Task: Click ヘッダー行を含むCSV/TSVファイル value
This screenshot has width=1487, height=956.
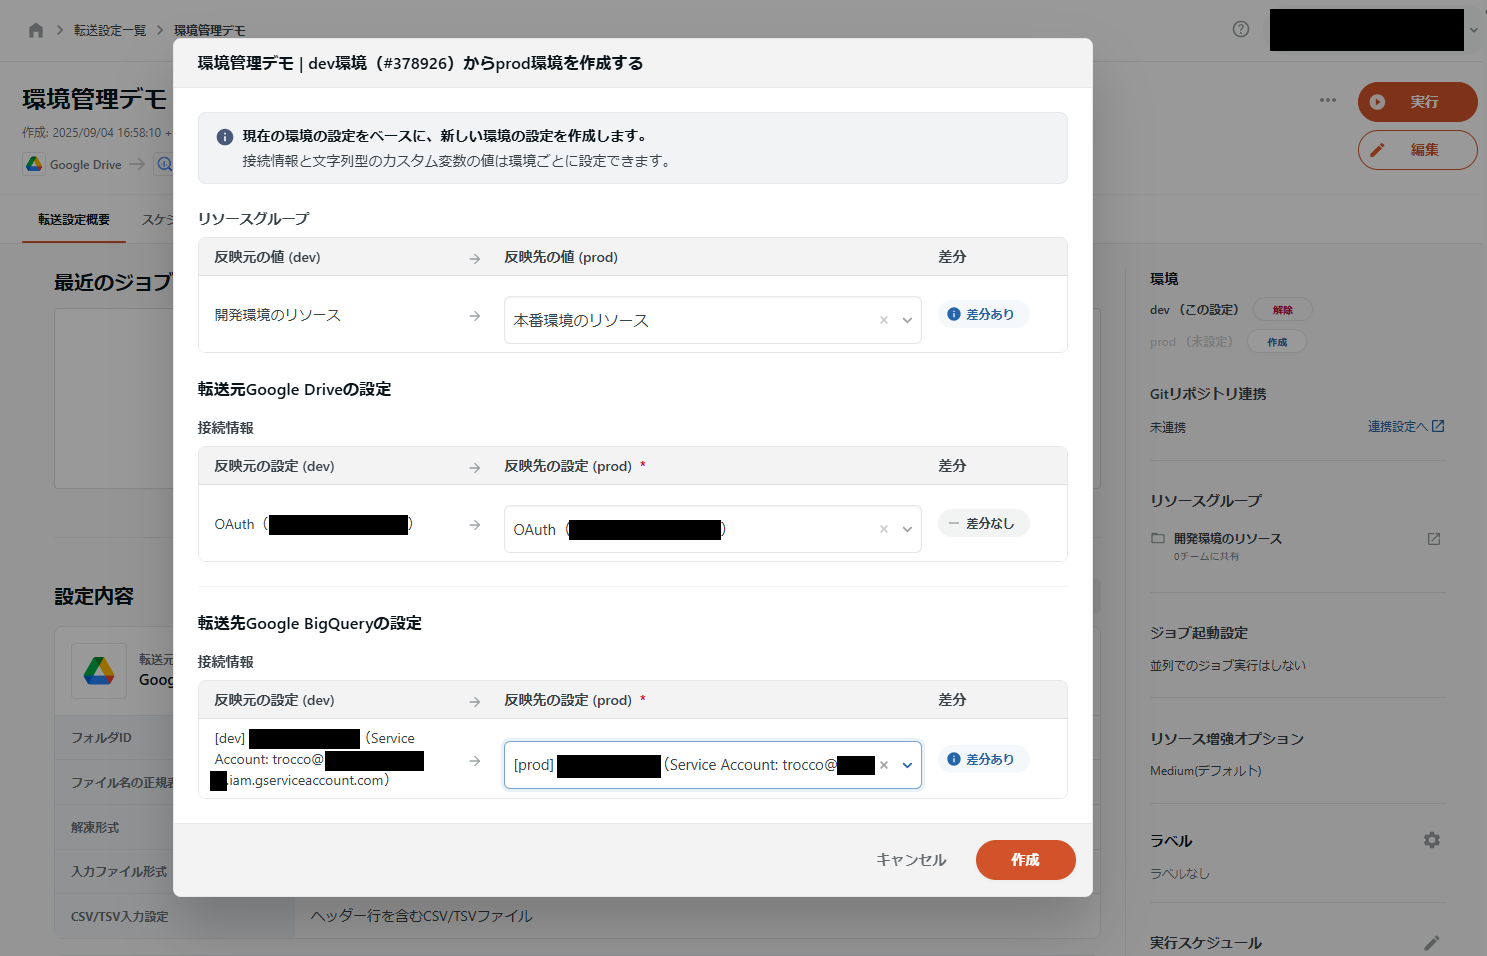Action: click(421, 916)
